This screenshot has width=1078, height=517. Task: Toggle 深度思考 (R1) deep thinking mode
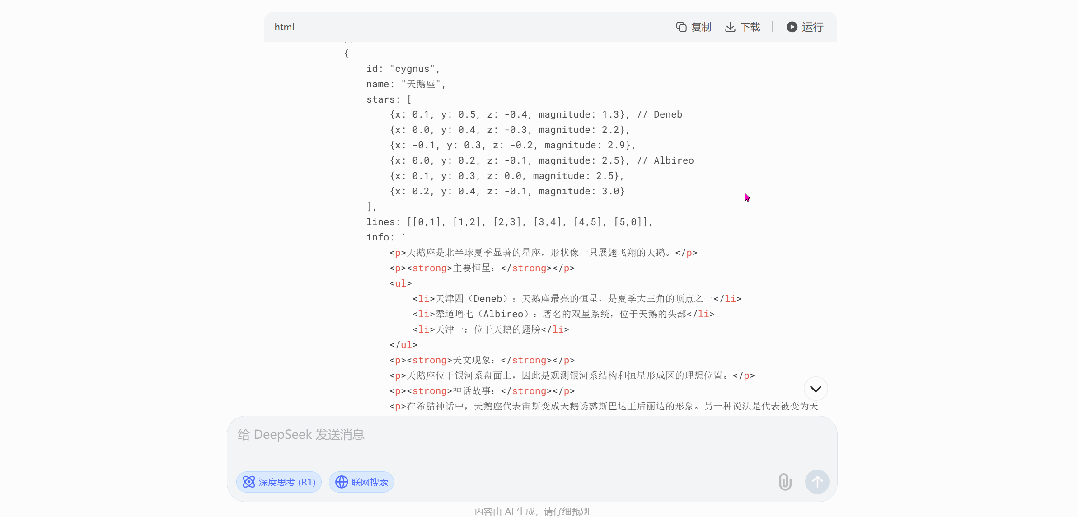click(x=278, y=482)
